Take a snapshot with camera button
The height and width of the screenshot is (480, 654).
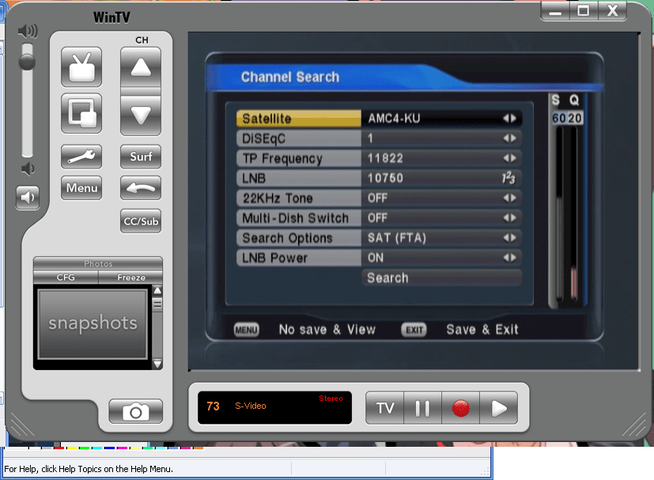pos(136,411)
